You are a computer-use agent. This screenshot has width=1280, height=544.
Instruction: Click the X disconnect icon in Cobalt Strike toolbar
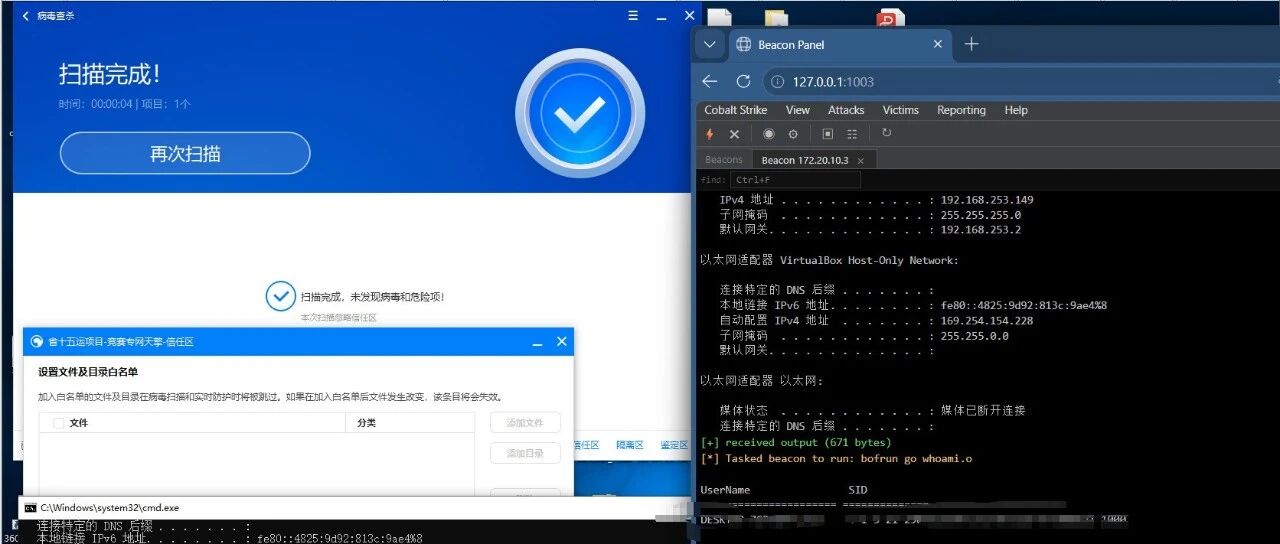[x=734, y=134]
